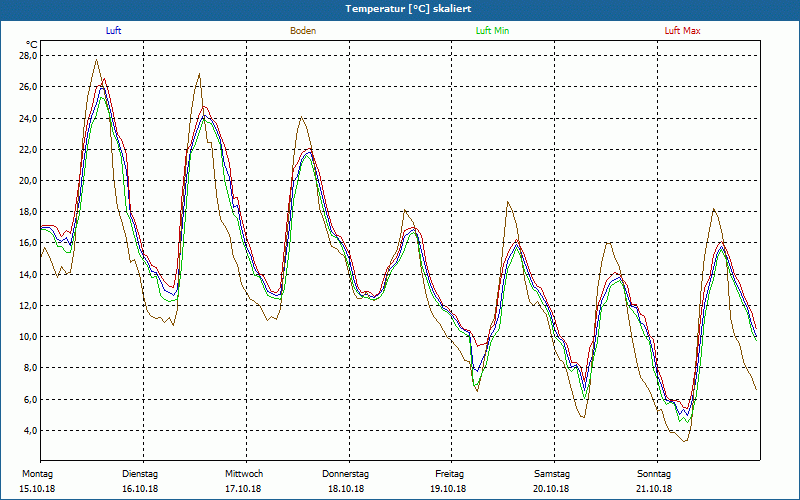Viewport: 800px width, 500px height.
Task: Click the 'Sonntag' day label
Action: point(654,474)
